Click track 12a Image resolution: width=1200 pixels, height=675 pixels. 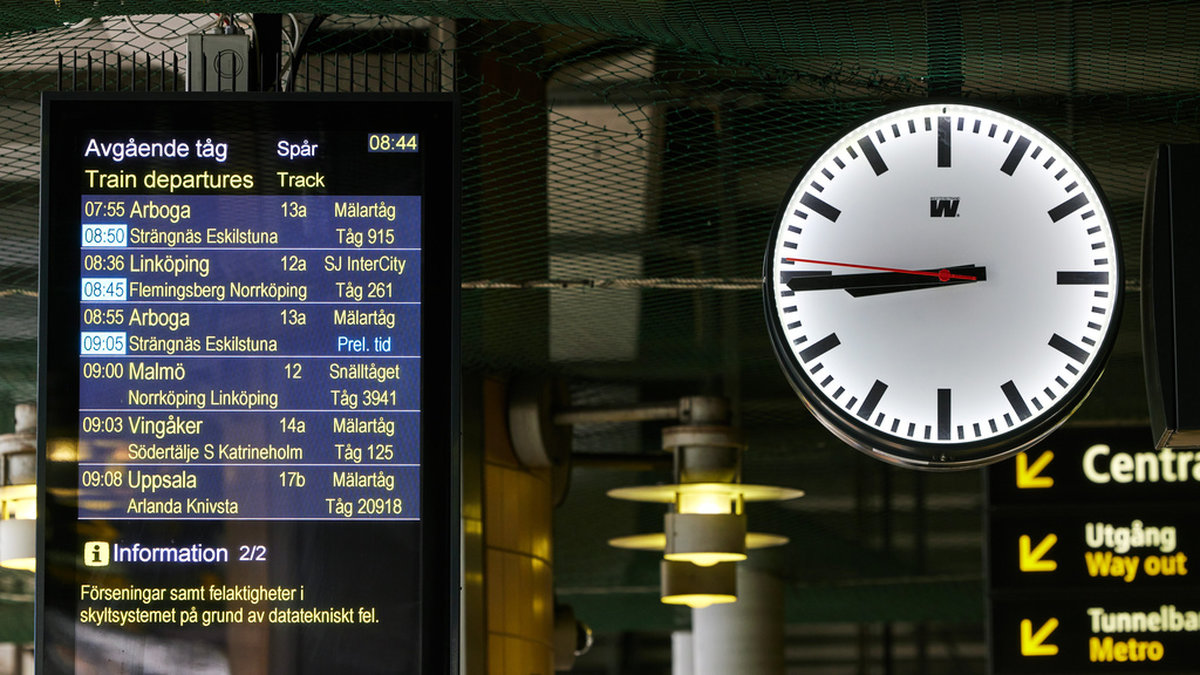point(293,264)
